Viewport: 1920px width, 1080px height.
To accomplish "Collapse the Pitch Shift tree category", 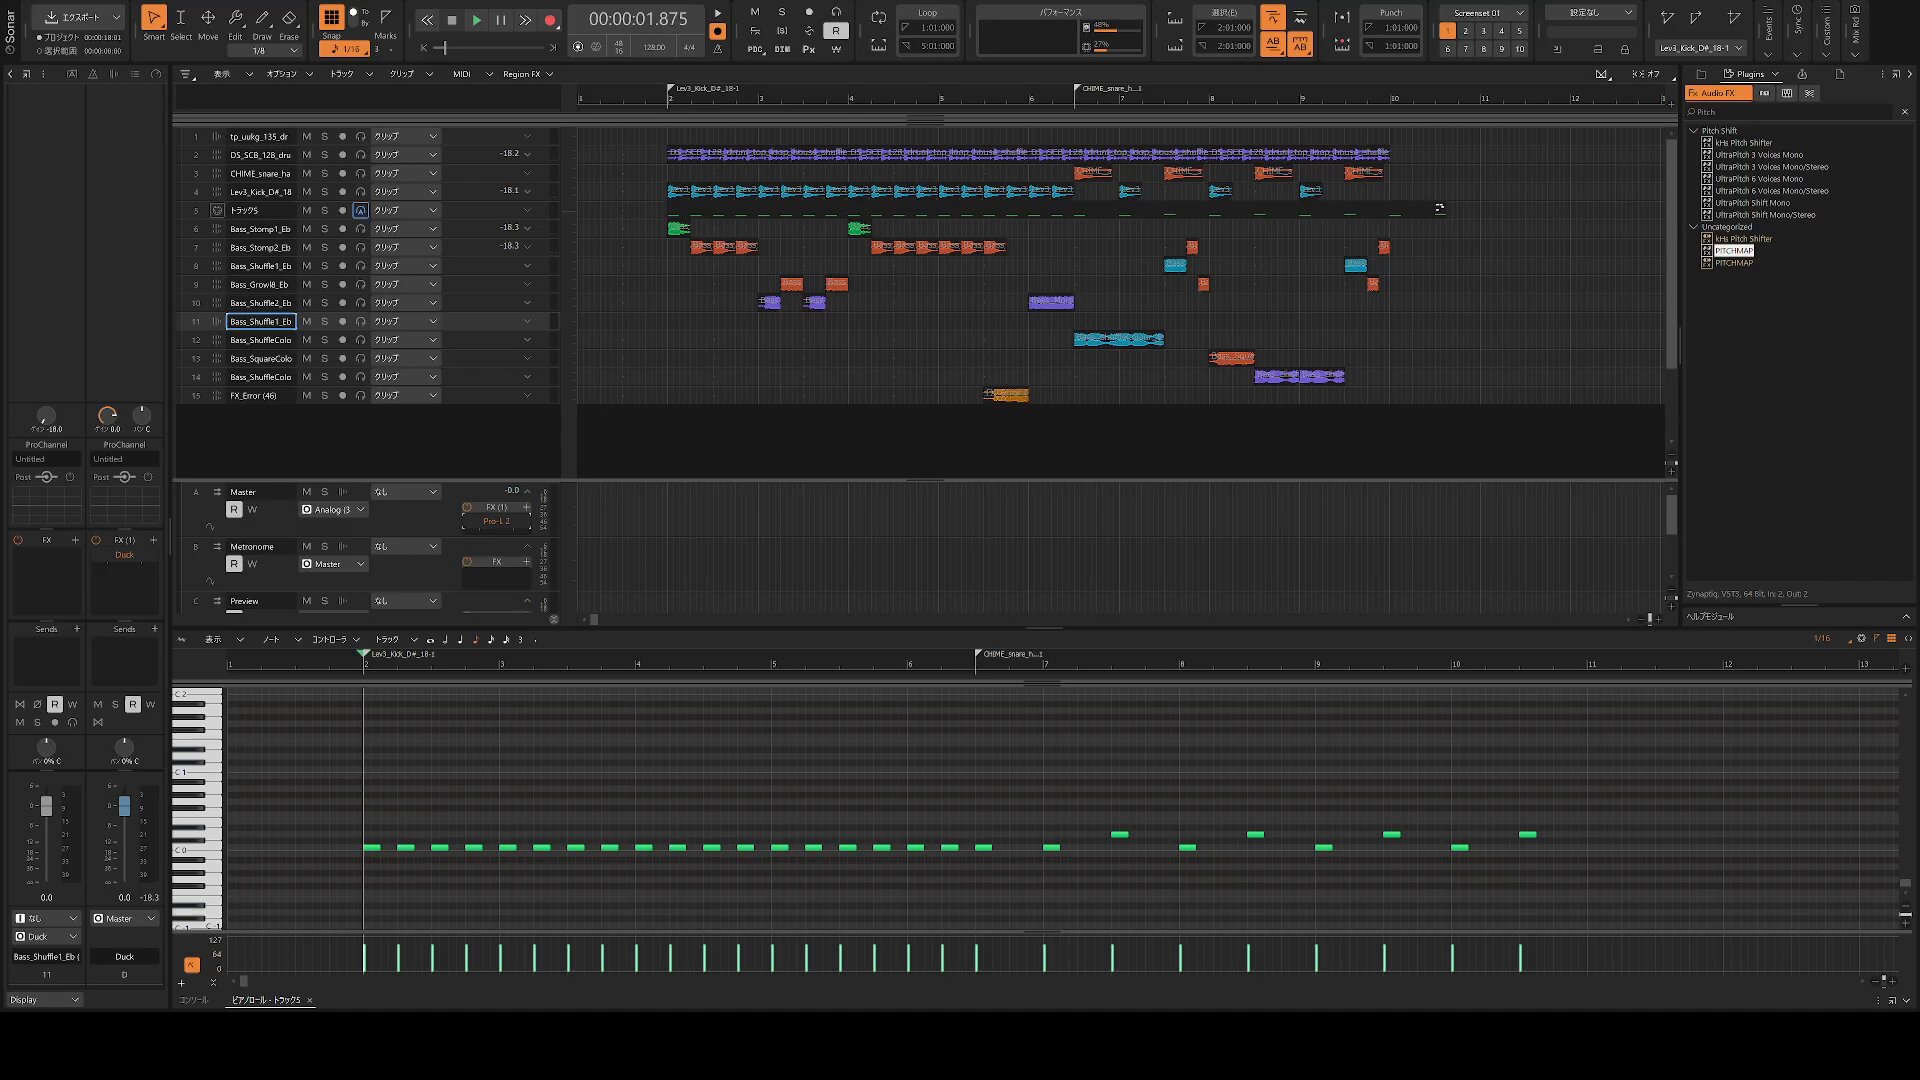I will click(1693, 130).
